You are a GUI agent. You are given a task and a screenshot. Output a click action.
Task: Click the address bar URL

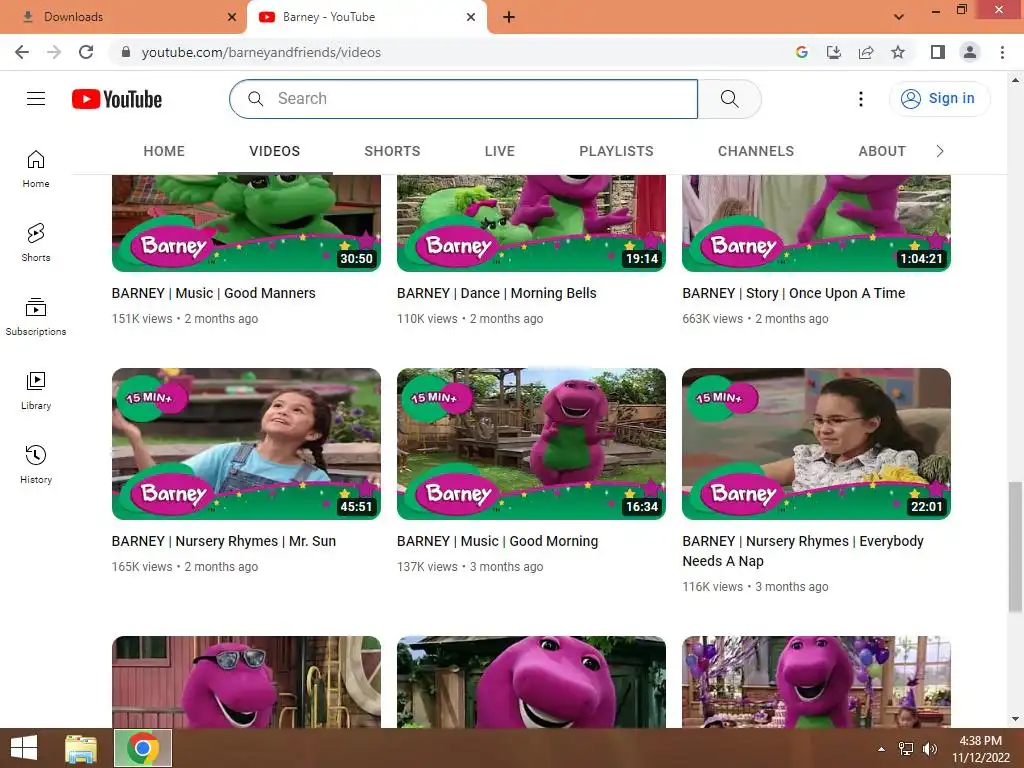click(261, 52)
